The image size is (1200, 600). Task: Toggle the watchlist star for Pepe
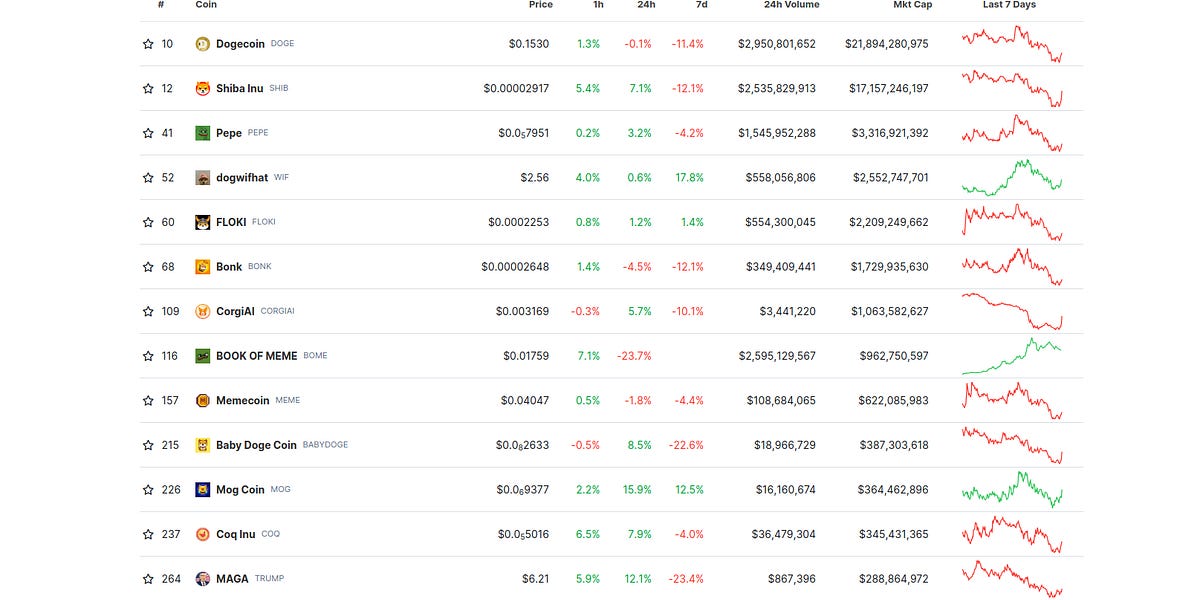click(x=147, y=132)
